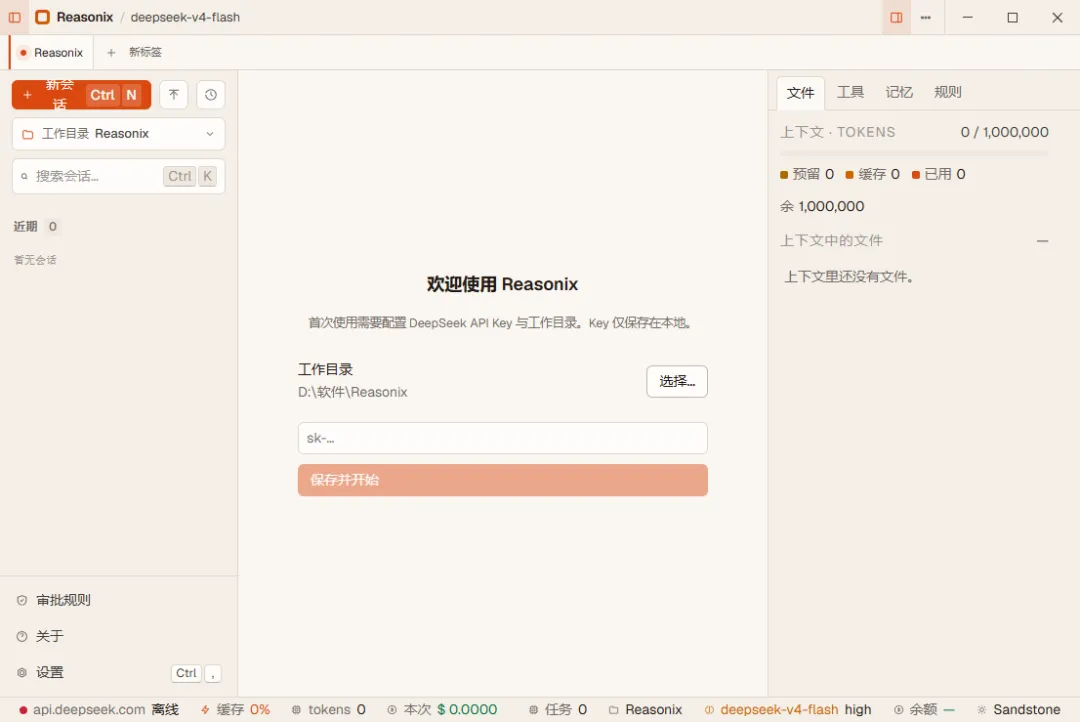The width and height of the screenshot is (1080, 722).
Task: Click the question icon beside 关于
Action: pyautogui.click(x=22, y=637)
